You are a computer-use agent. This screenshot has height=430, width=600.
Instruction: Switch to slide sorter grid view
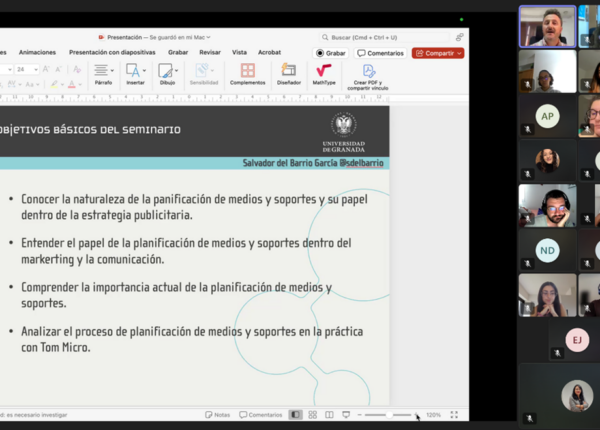313,414
